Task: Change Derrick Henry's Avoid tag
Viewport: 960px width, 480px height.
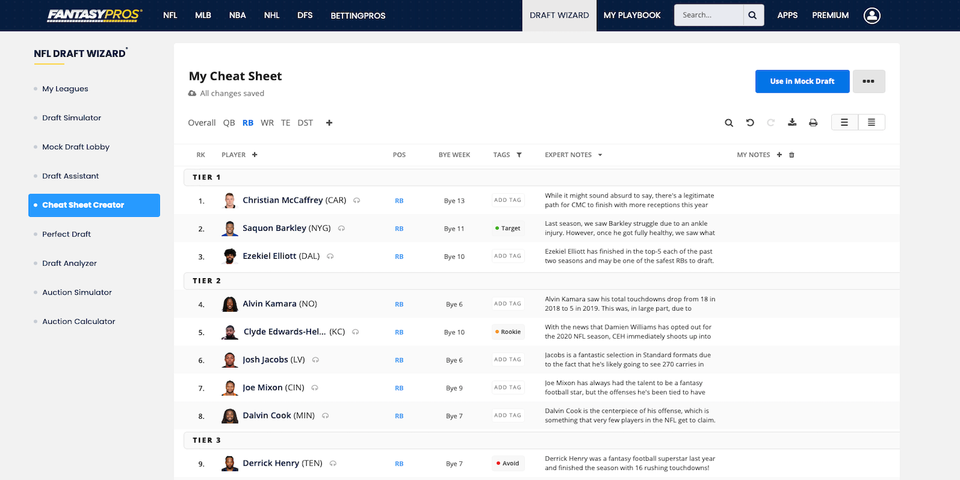Action: click(508, 463)
